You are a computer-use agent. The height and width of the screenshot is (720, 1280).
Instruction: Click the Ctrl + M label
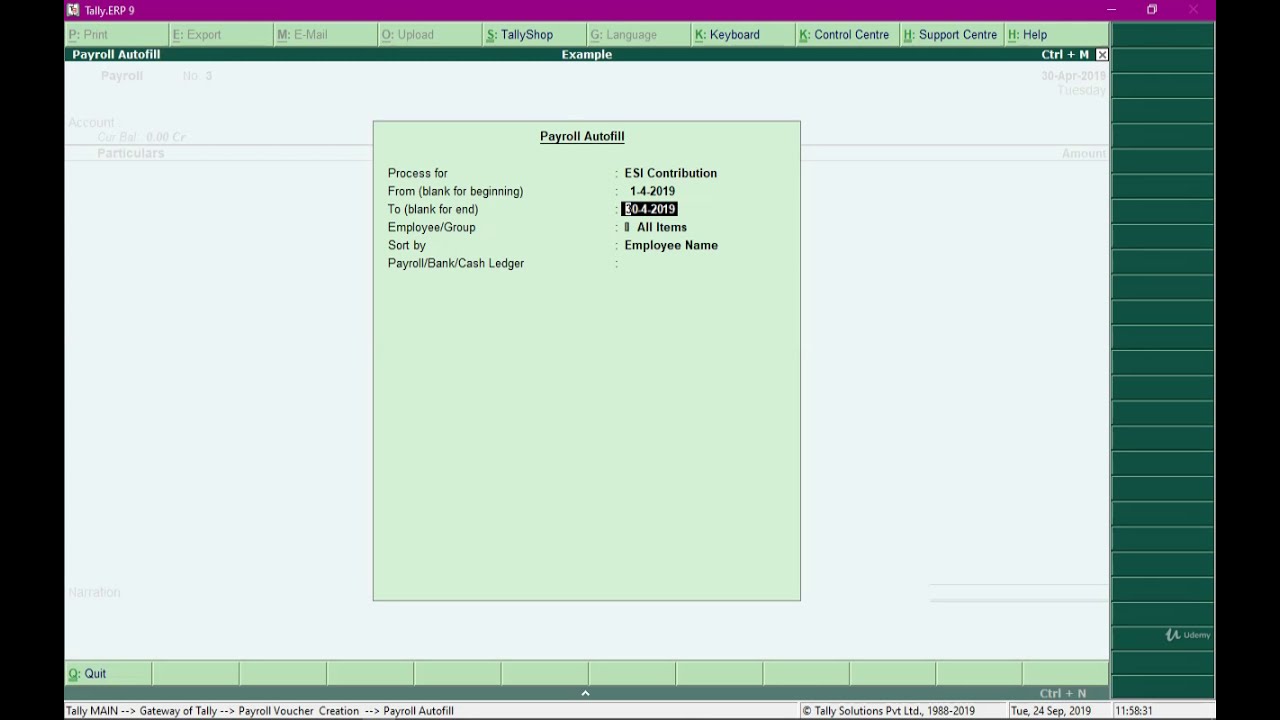click(x=1065, y=55)
